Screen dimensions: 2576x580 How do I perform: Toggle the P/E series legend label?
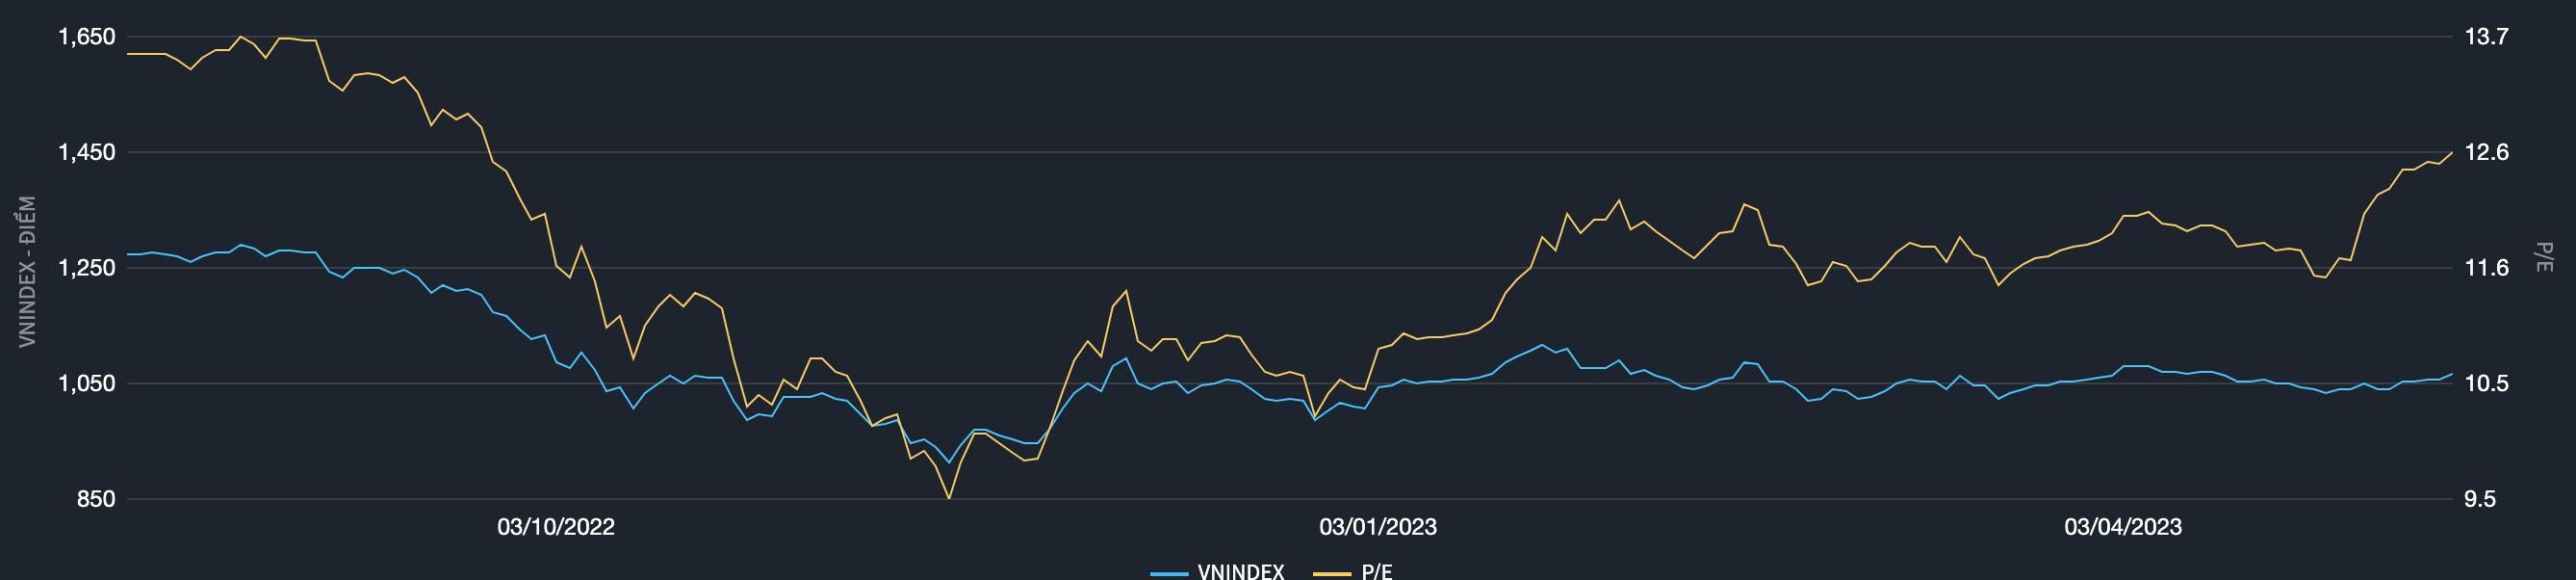coord(1376,571)
